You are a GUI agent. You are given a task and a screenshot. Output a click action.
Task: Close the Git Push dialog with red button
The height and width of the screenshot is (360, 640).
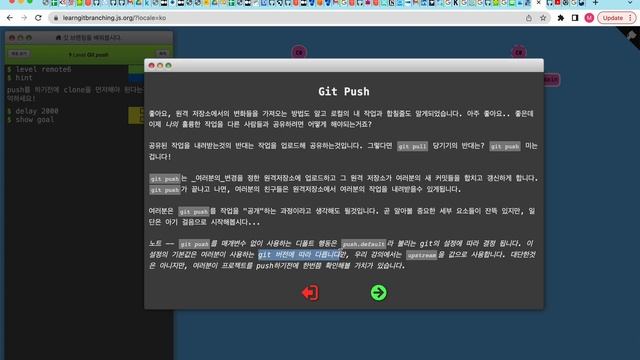tap(151, 65)
